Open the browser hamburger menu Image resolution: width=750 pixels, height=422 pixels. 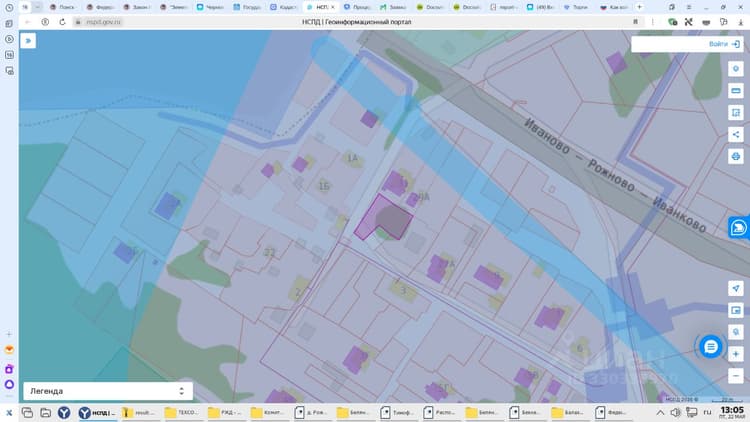tap(689, 7)
